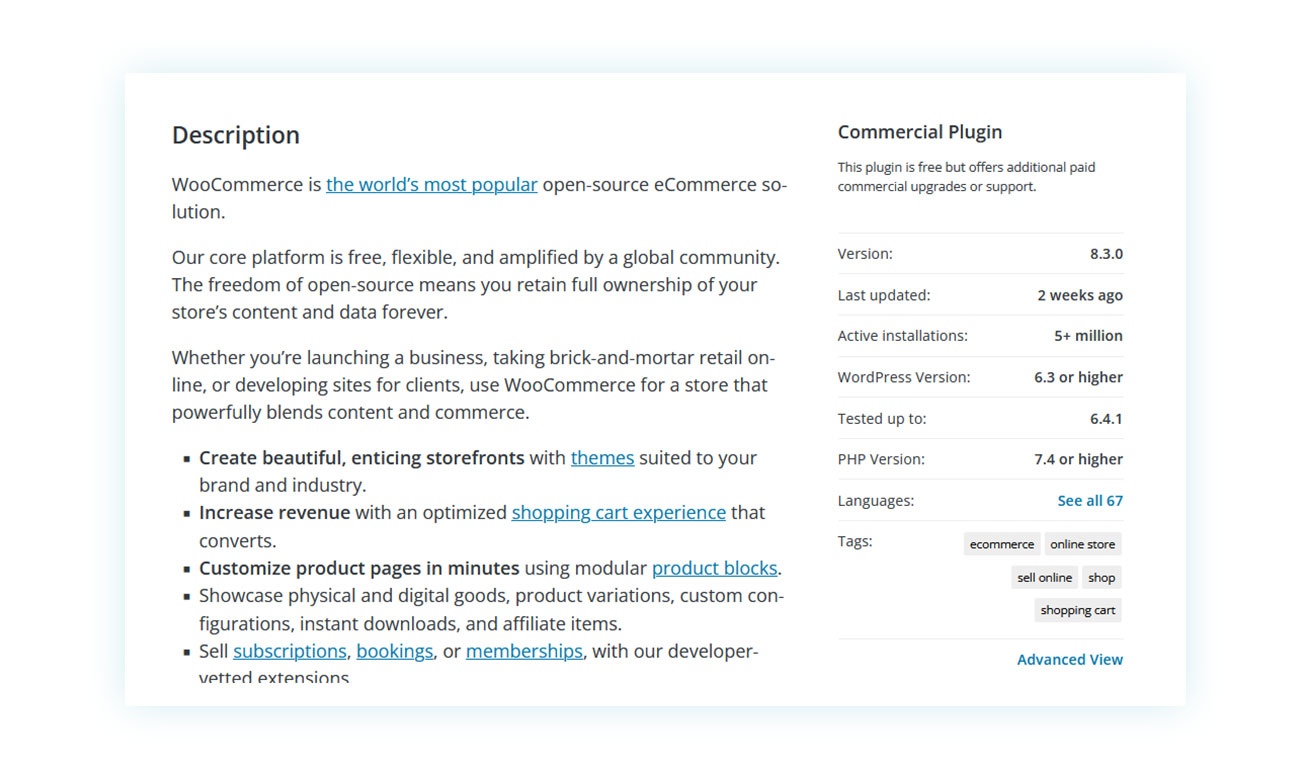Click the memberships link
Image resolution: width=1300 pixels, height=778 pixels.
[524, 651]
